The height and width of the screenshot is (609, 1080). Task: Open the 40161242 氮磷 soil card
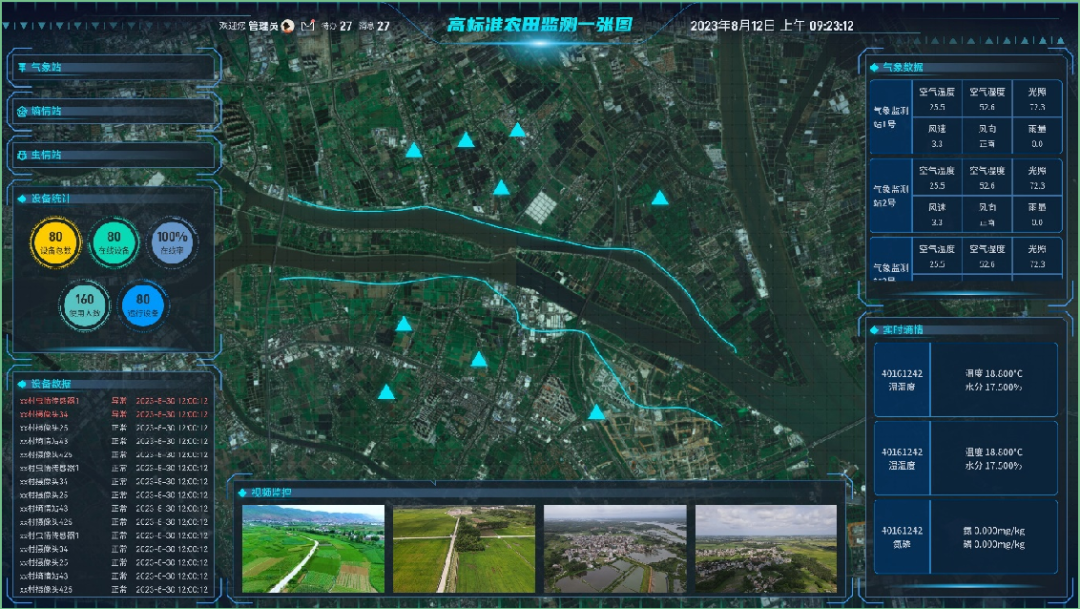point(965,537)
